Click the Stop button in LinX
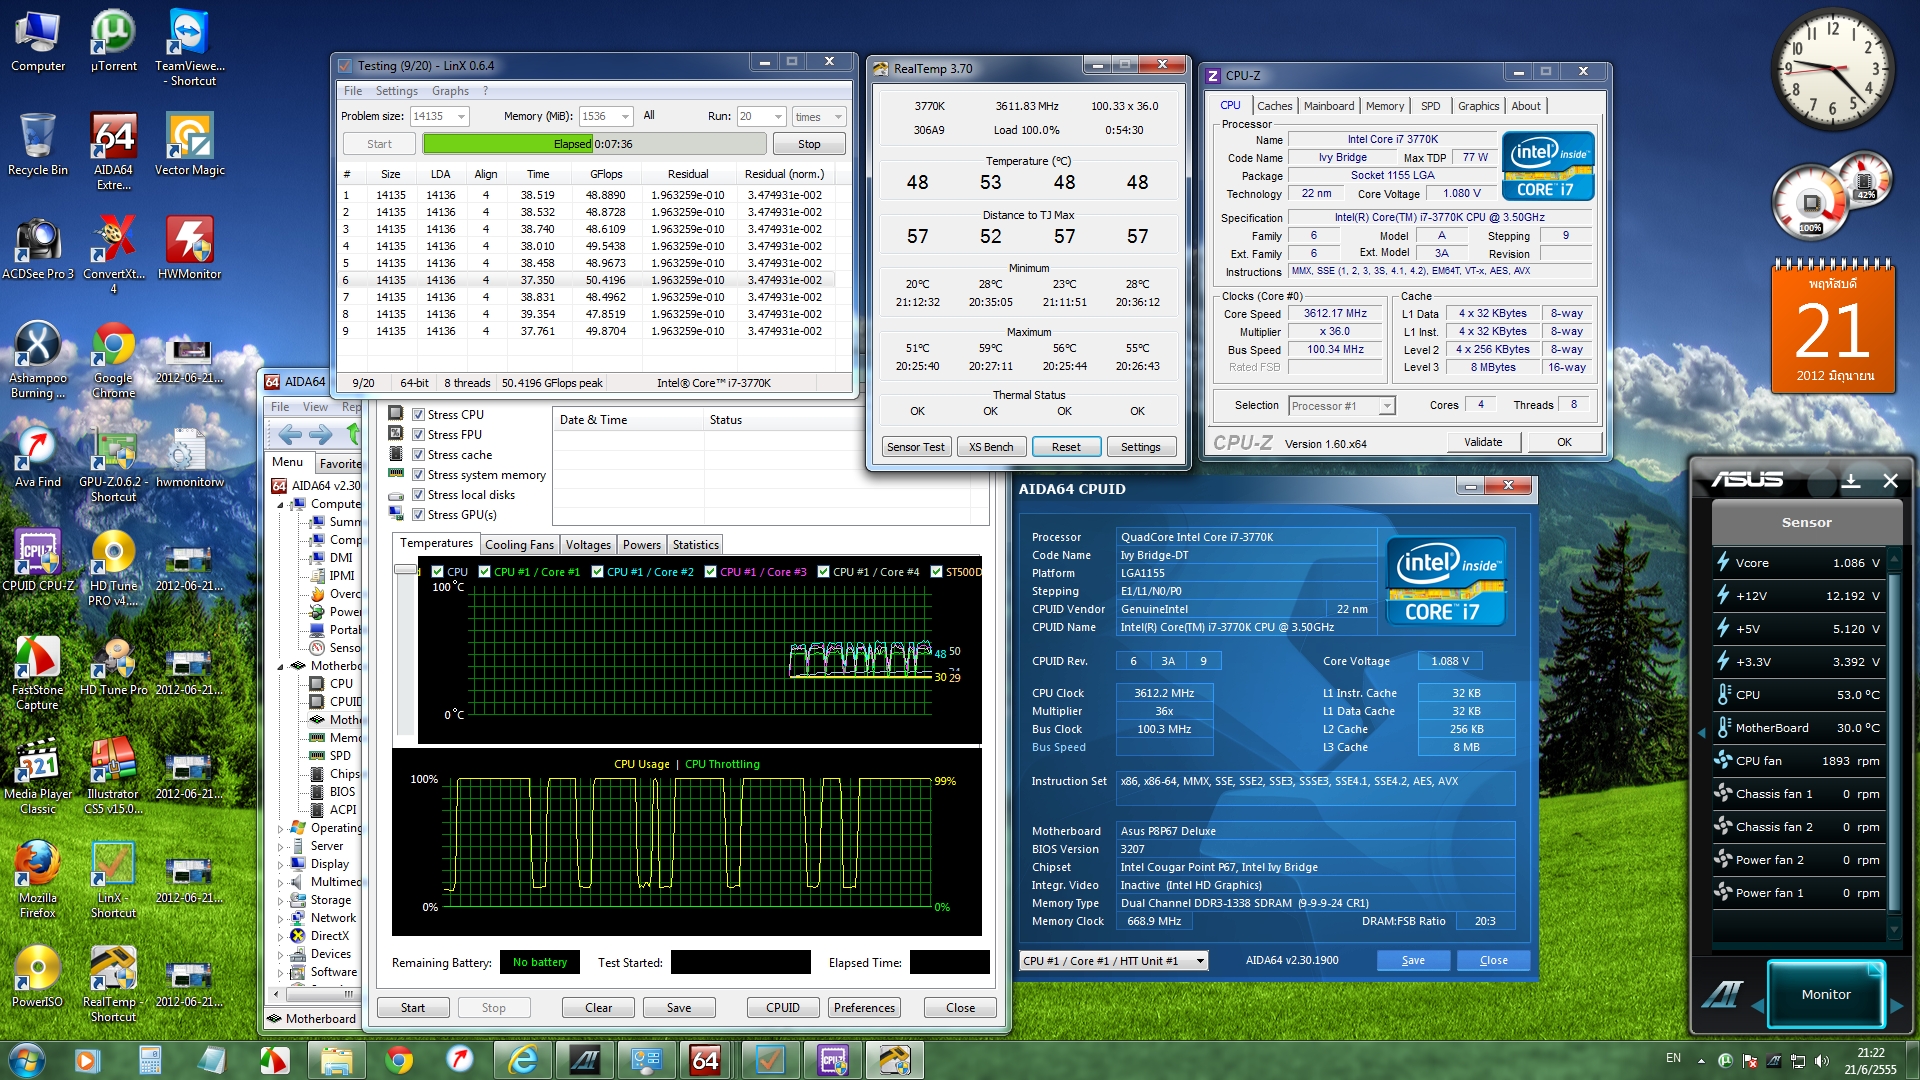This screenshot has width=1920, height=1080. coord(809,144)
